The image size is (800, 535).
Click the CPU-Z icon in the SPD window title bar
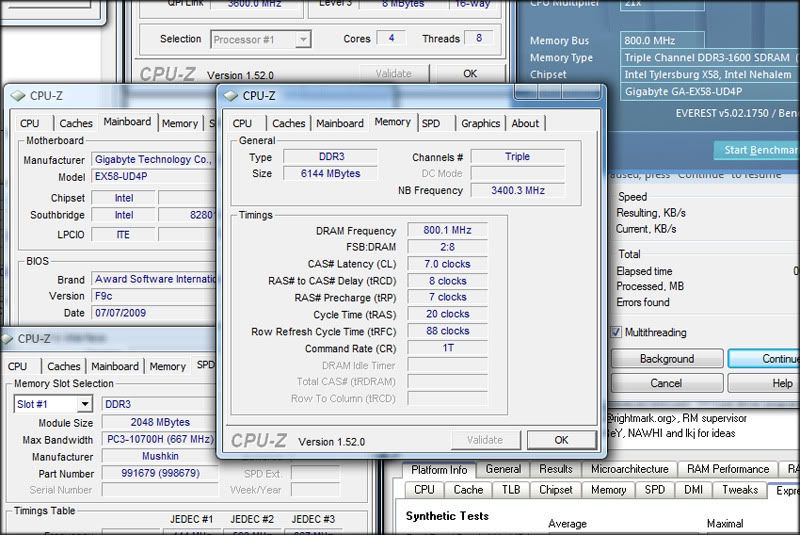(7, 339)
